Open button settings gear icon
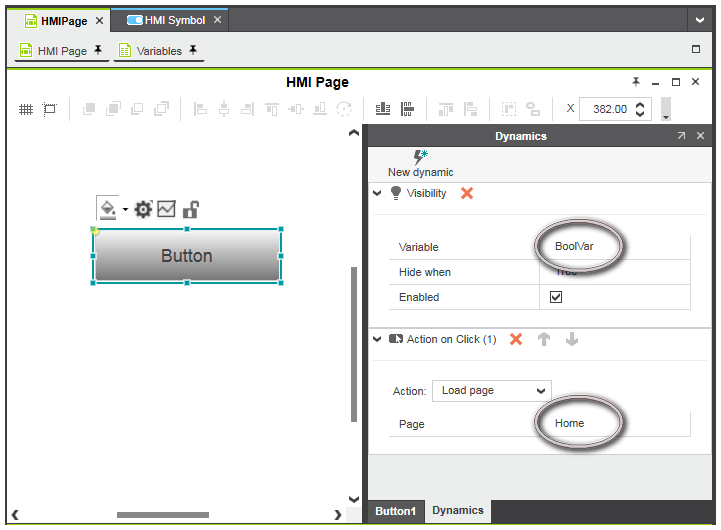721x530 pixels. coord(143,209)
